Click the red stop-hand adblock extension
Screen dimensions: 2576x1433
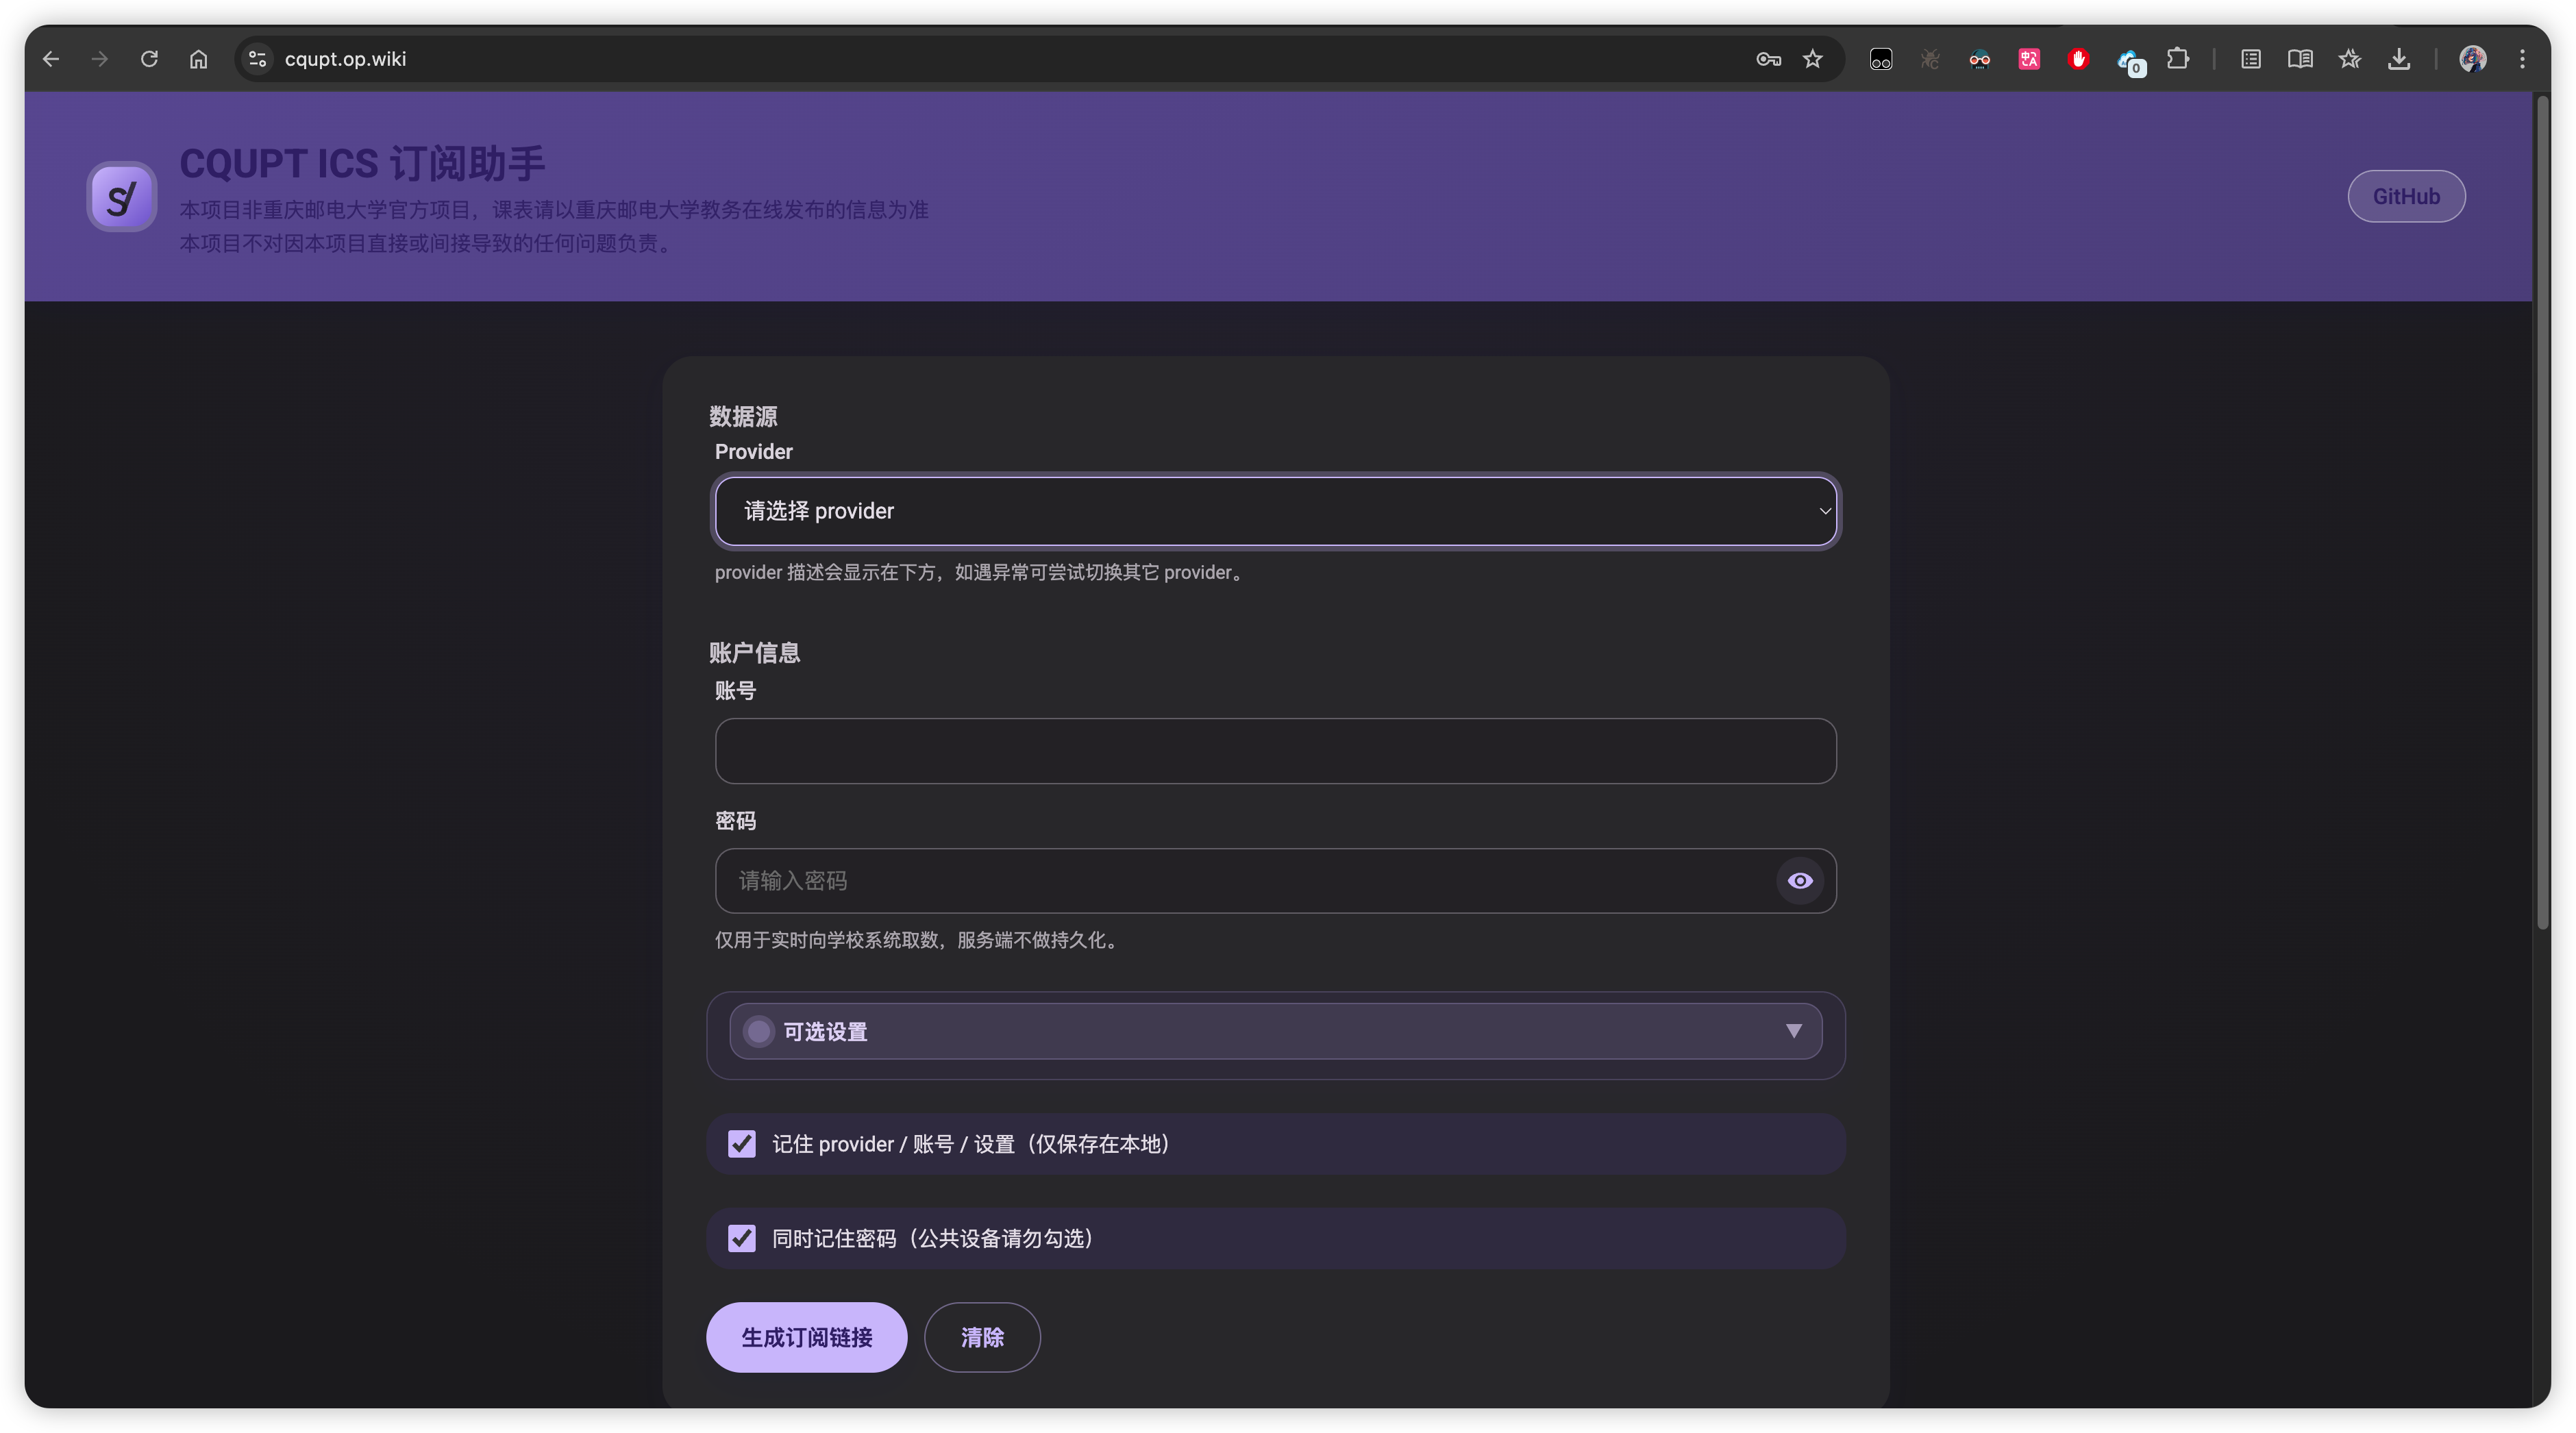click(2078, 59)
